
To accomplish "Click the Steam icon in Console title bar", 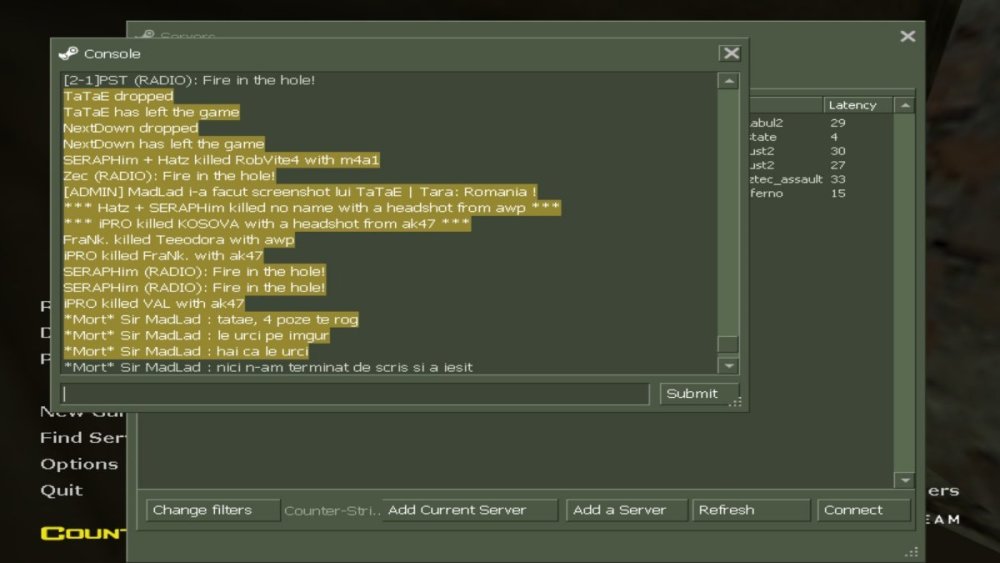I will tap(68, 54).
